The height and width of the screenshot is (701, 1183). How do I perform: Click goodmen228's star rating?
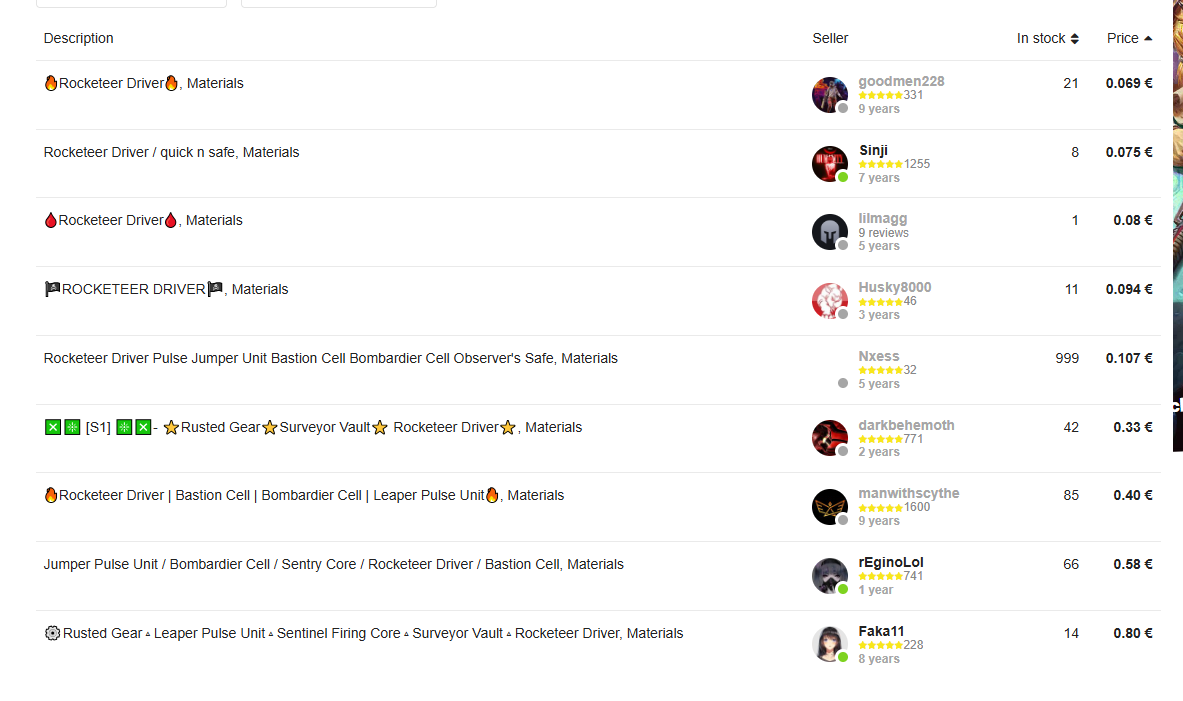pos(880,95)
